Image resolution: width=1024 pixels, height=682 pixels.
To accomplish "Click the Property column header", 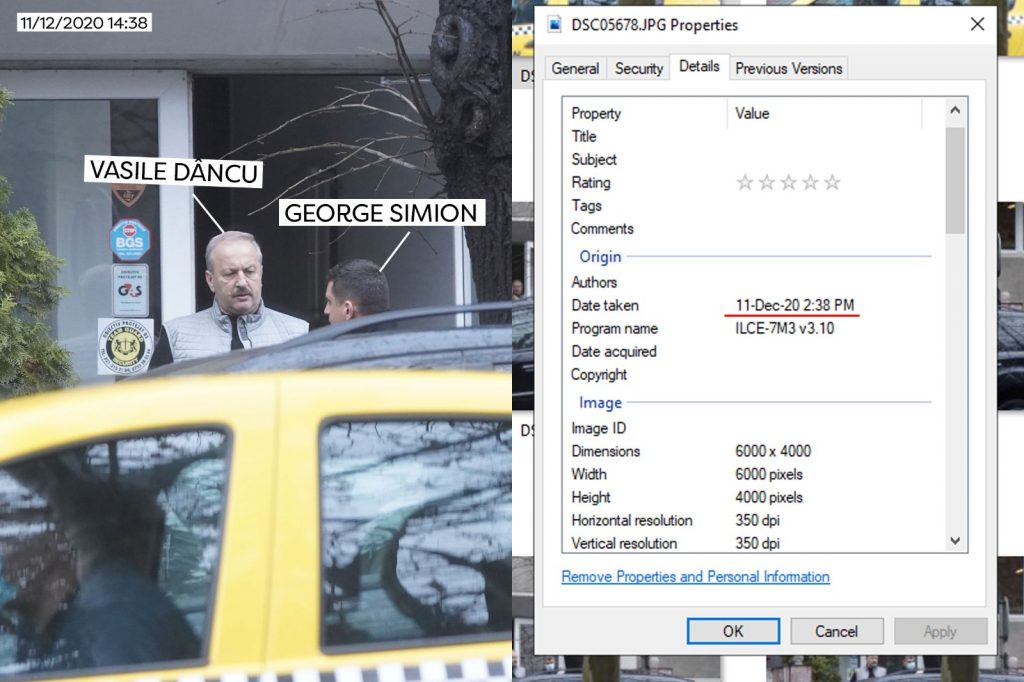I will click(x=596, y=113).
